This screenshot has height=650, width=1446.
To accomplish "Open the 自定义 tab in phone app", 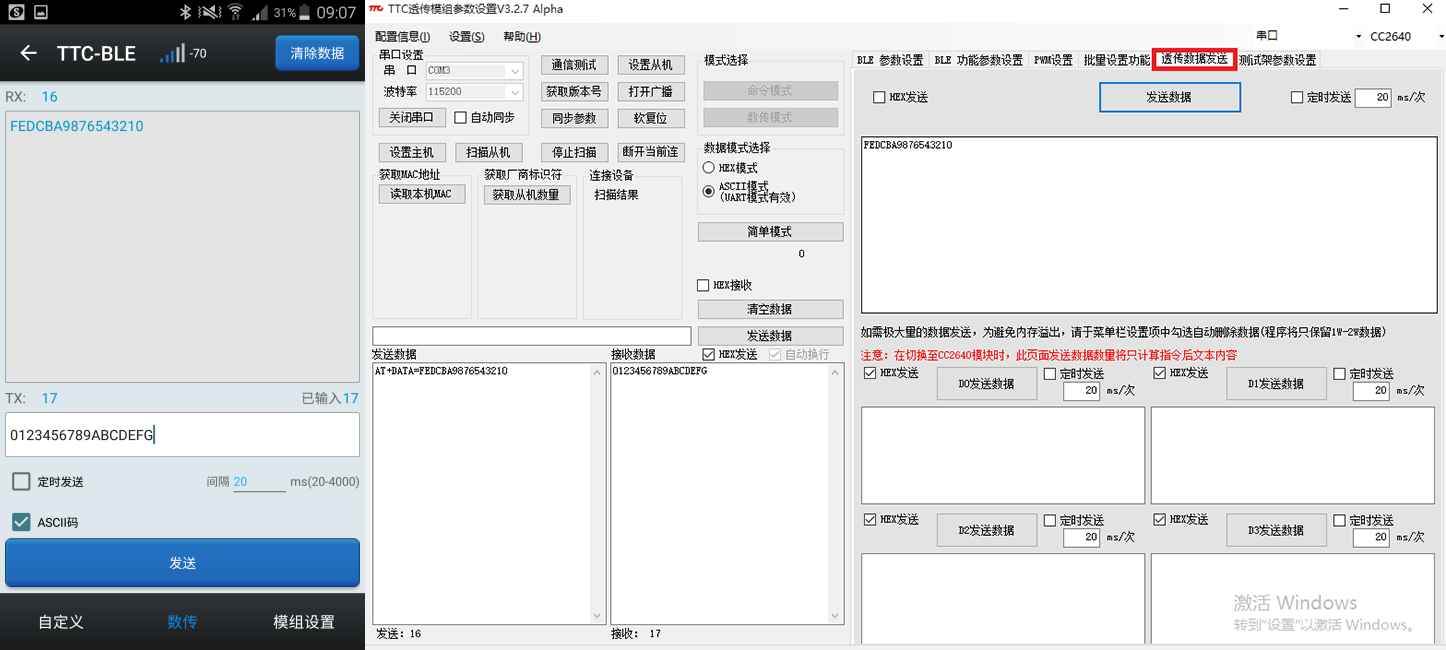I will pos(61,621).
